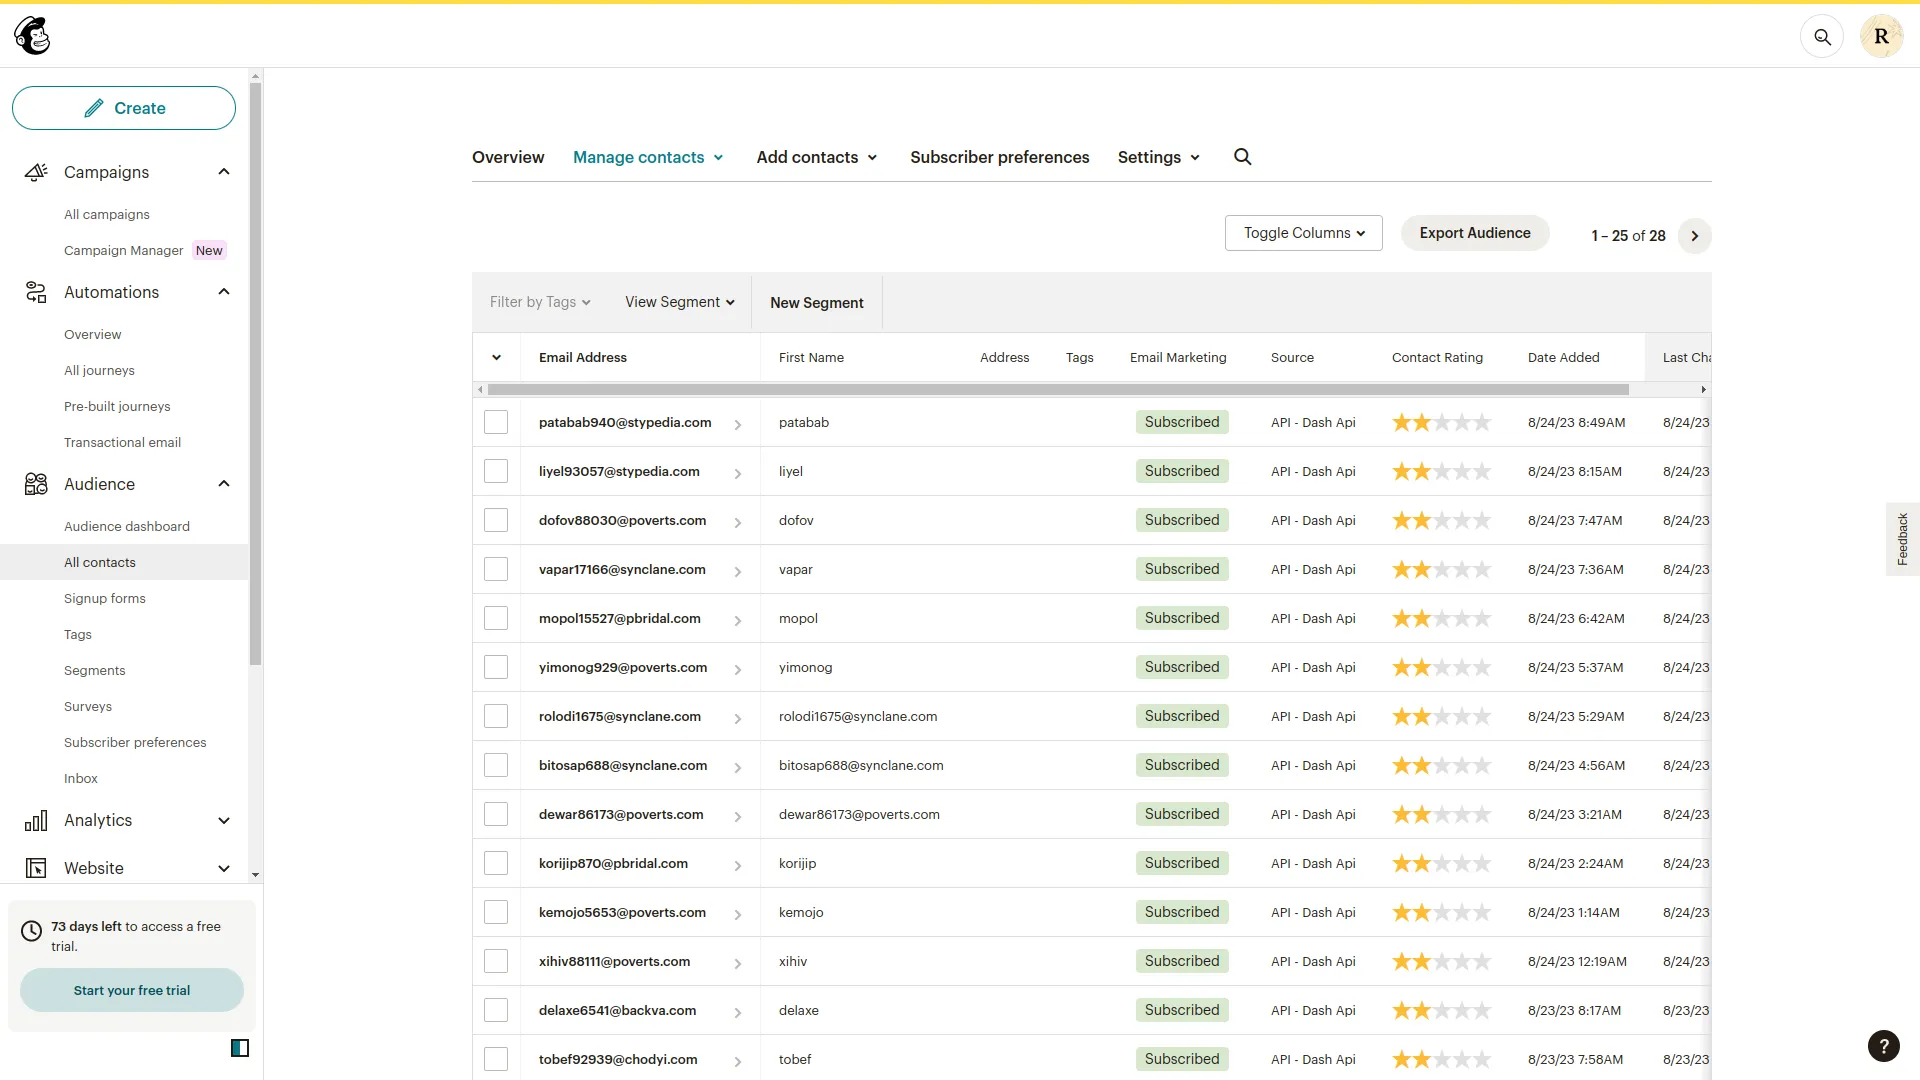Screen dimensions: 1920x1080
Task: Open the Add contacts menu
Action: click(815, 157)
